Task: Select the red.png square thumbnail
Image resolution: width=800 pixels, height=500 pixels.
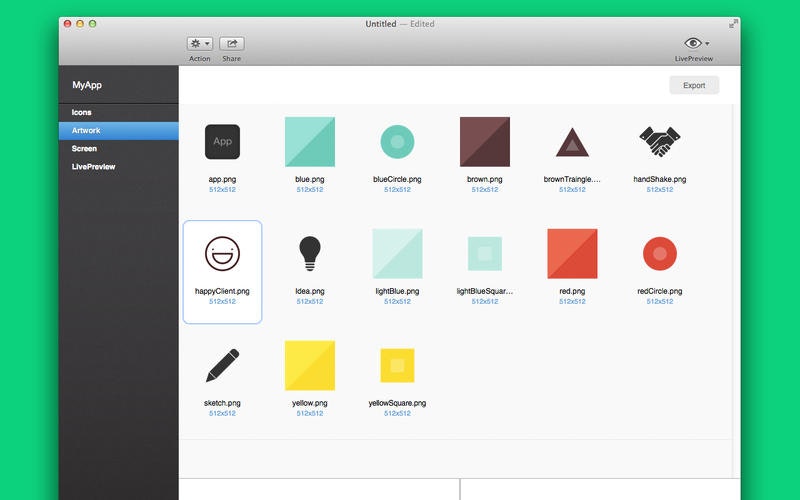Action: click(x=572, y=254)
